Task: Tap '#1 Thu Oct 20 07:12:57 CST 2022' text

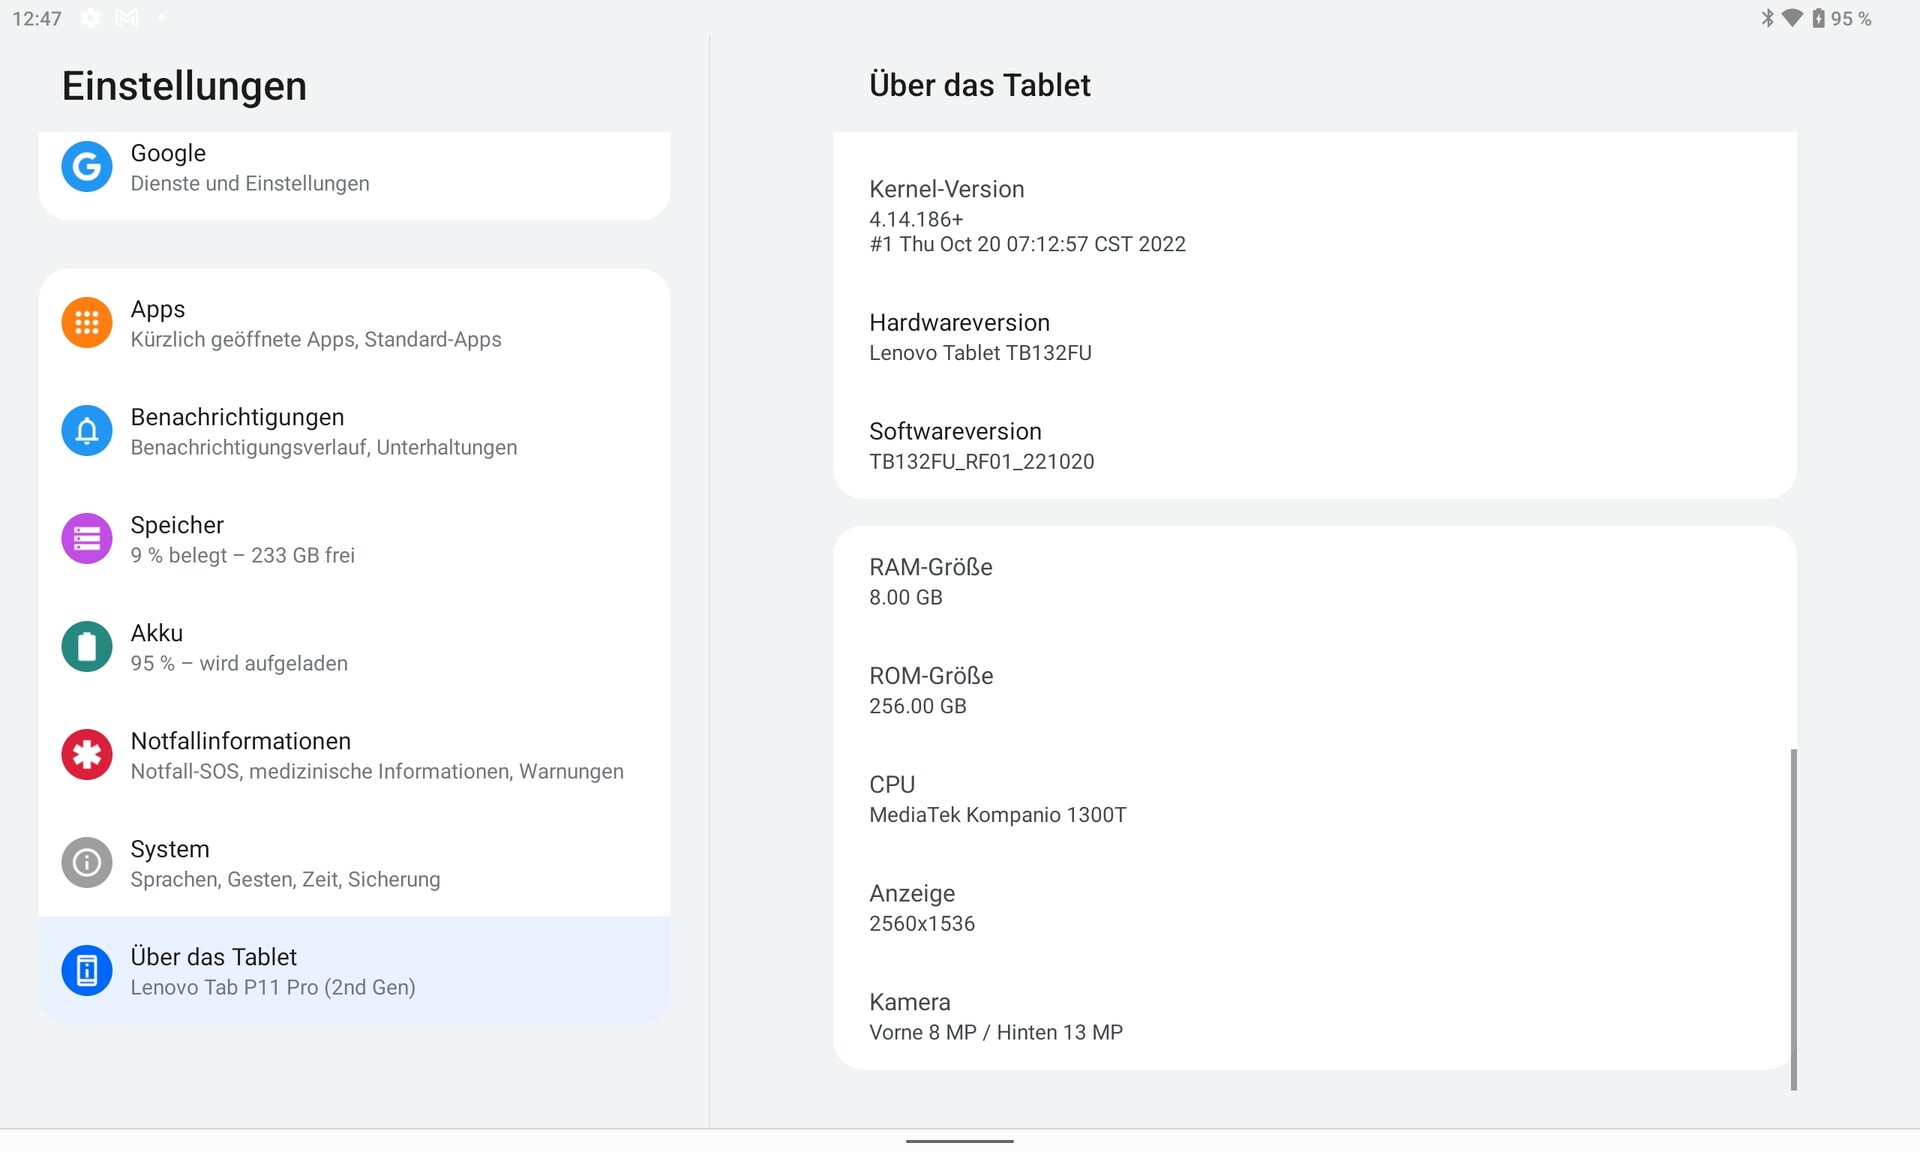Action: (x=1027, y=244)
